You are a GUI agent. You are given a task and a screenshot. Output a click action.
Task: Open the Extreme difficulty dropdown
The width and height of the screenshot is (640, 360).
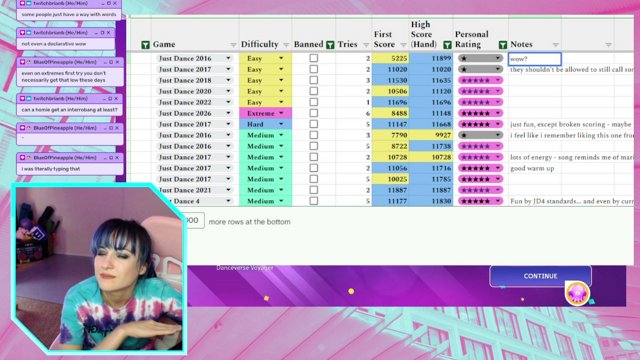click(x=281, y=113)
